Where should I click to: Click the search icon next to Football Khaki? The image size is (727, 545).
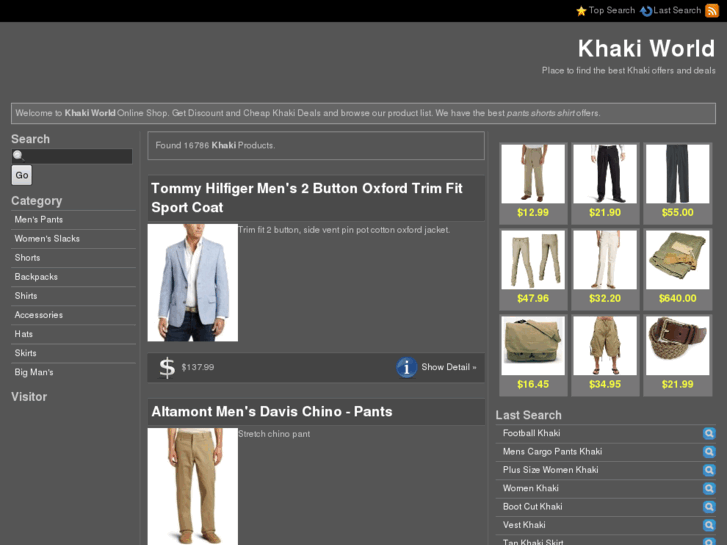(709, 433)
